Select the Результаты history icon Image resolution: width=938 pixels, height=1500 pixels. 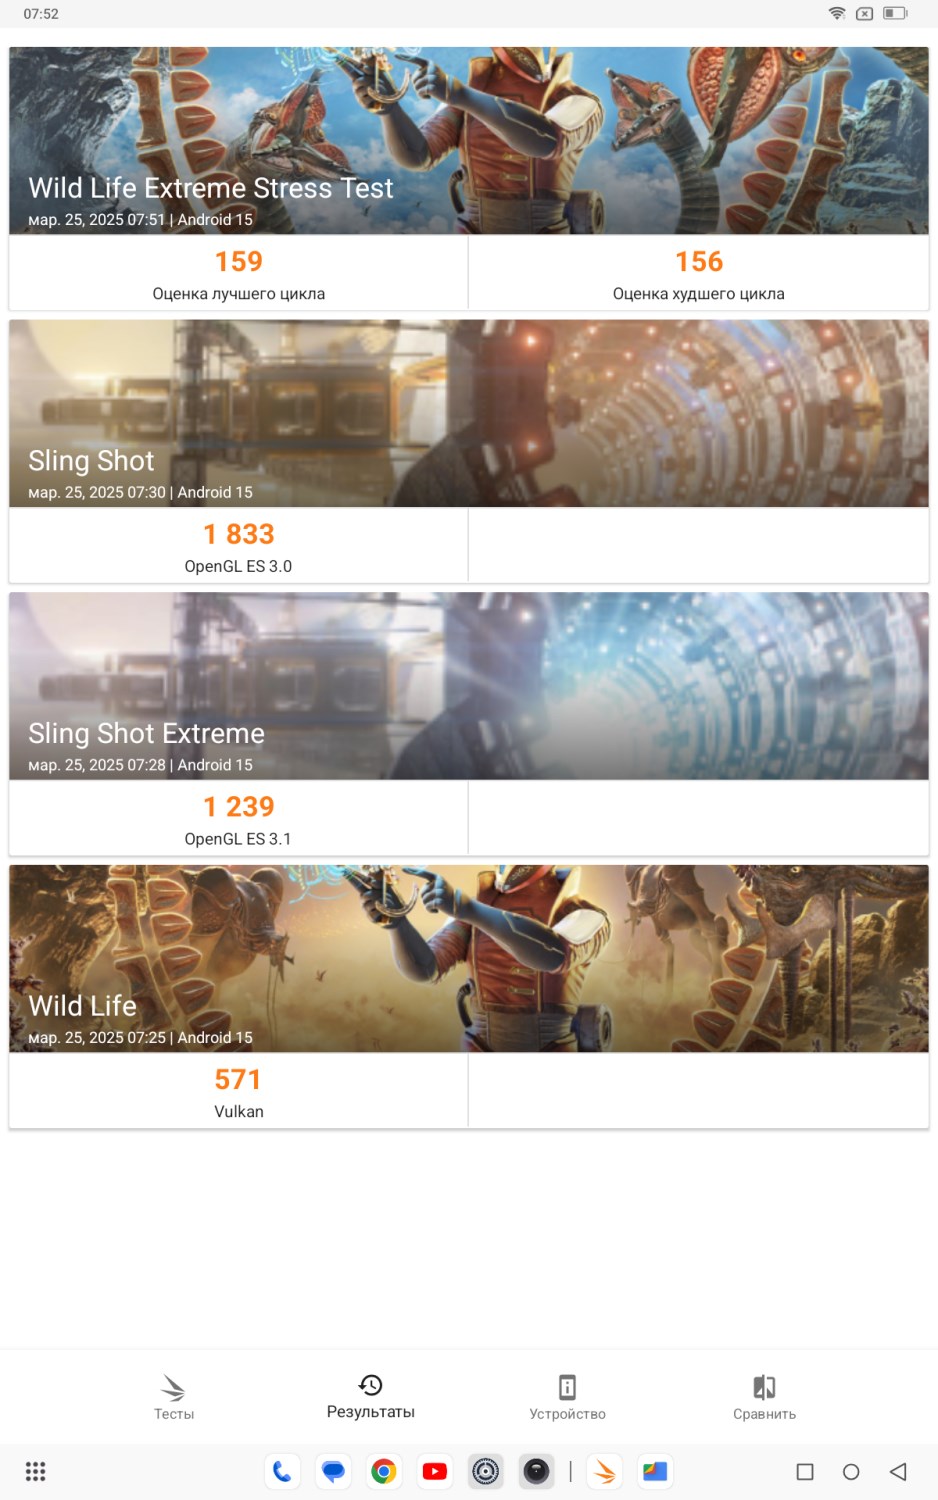370,1385
